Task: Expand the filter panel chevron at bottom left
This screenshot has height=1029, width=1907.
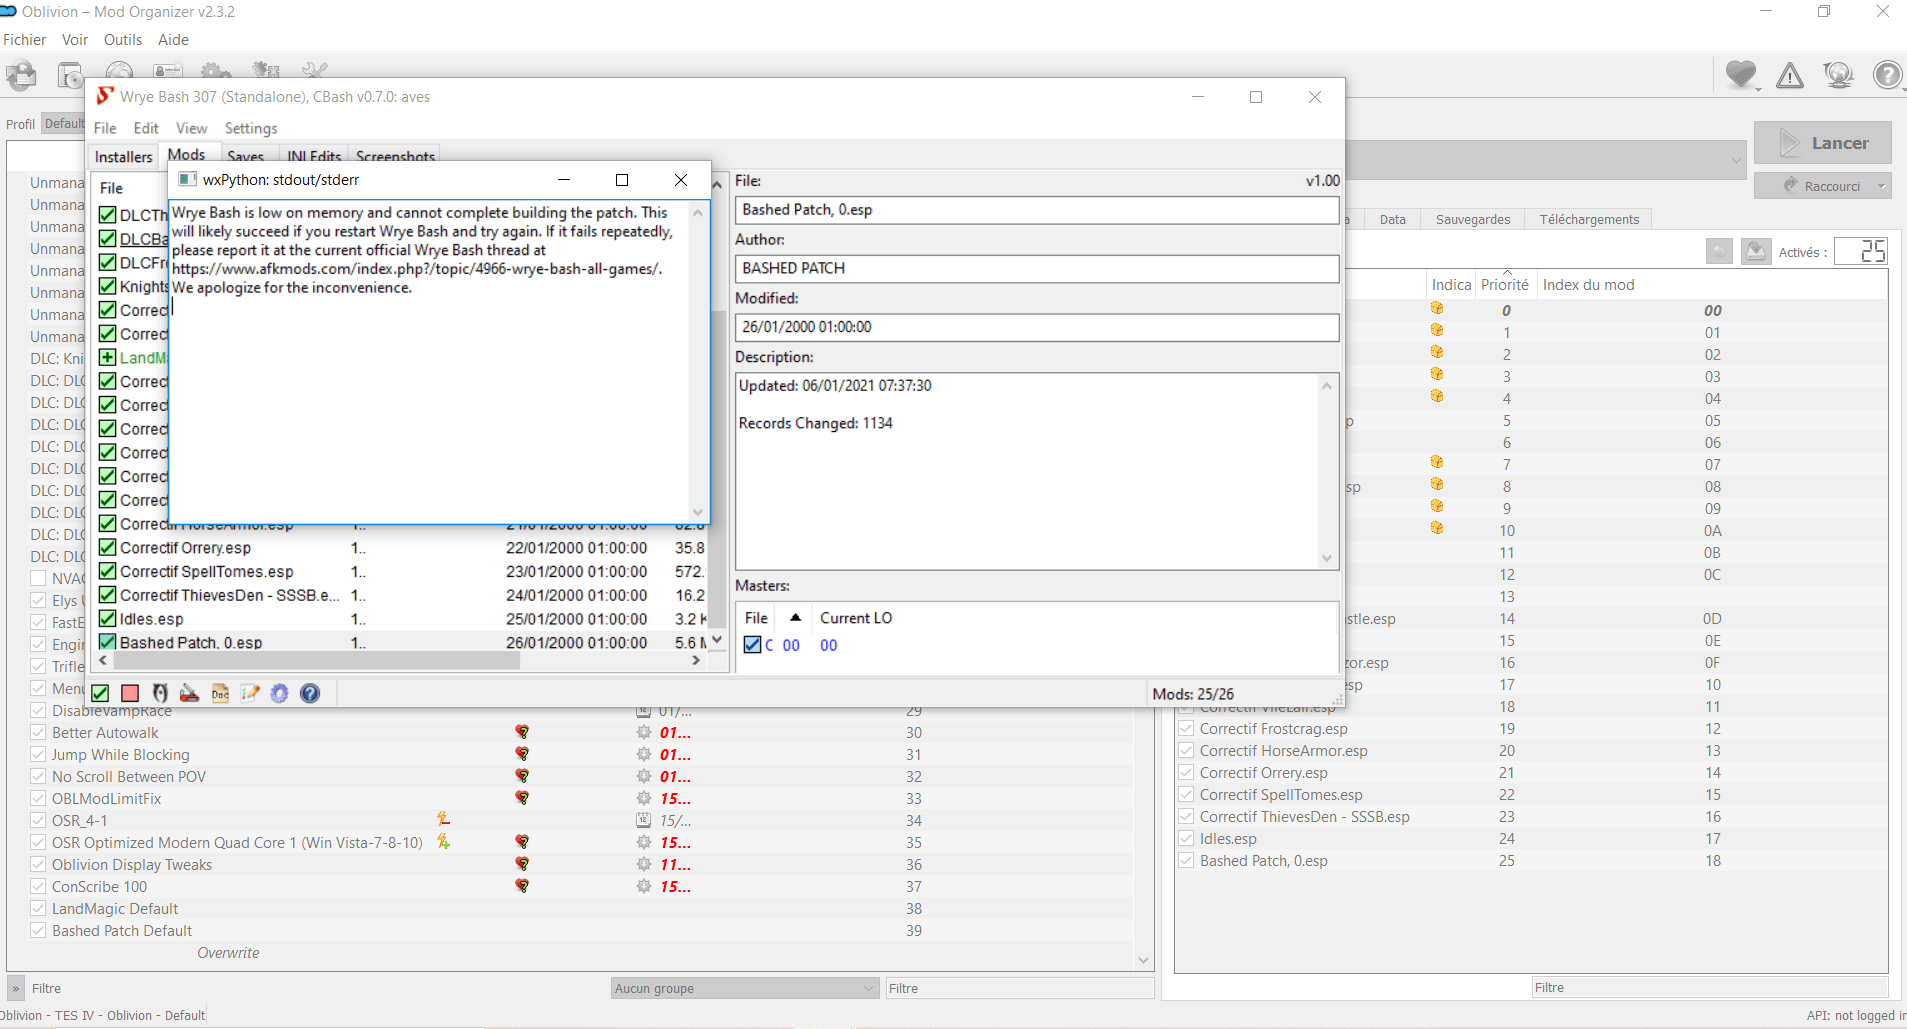Action: coord(16,988)
